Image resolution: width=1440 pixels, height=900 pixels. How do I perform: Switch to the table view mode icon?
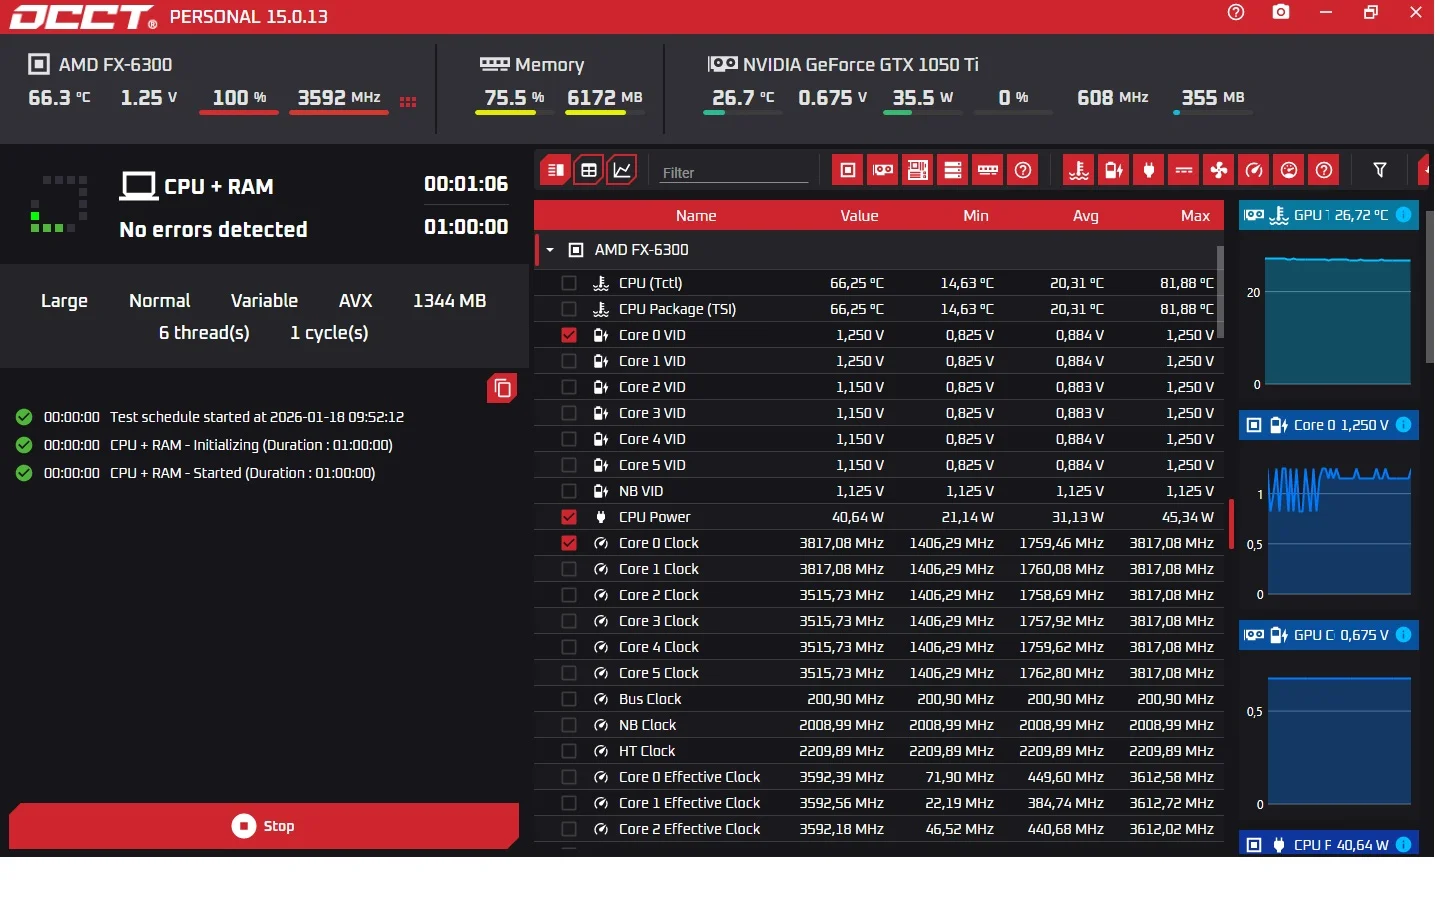(589, 170)
